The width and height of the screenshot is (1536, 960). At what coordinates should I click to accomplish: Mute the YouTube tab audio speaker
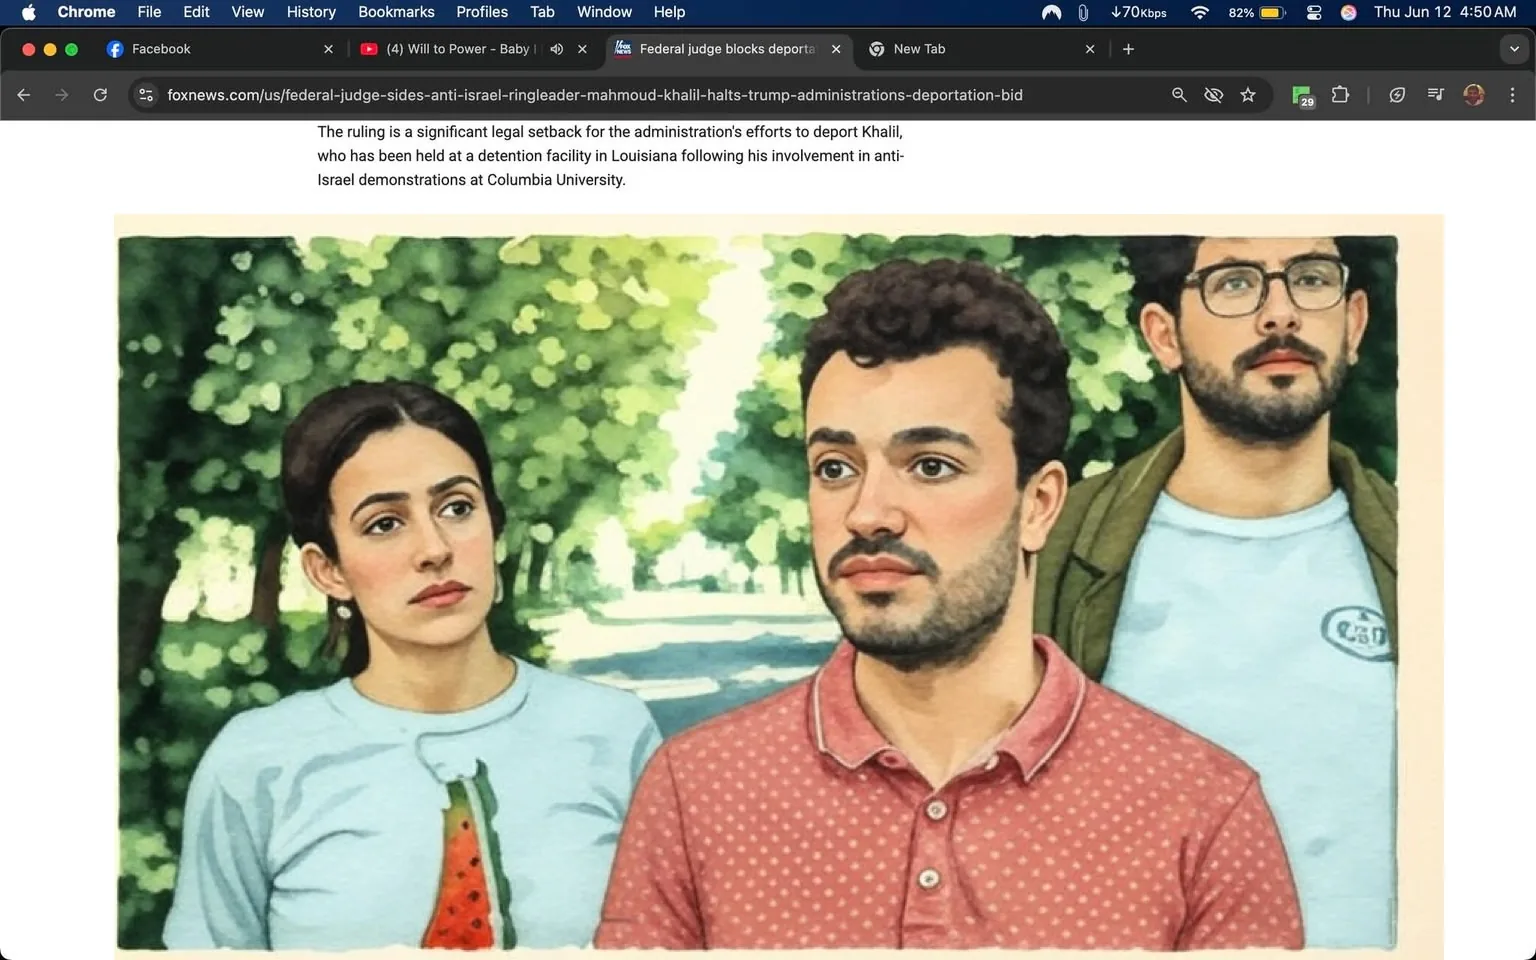pyautogui.click(x=557, y=49)
